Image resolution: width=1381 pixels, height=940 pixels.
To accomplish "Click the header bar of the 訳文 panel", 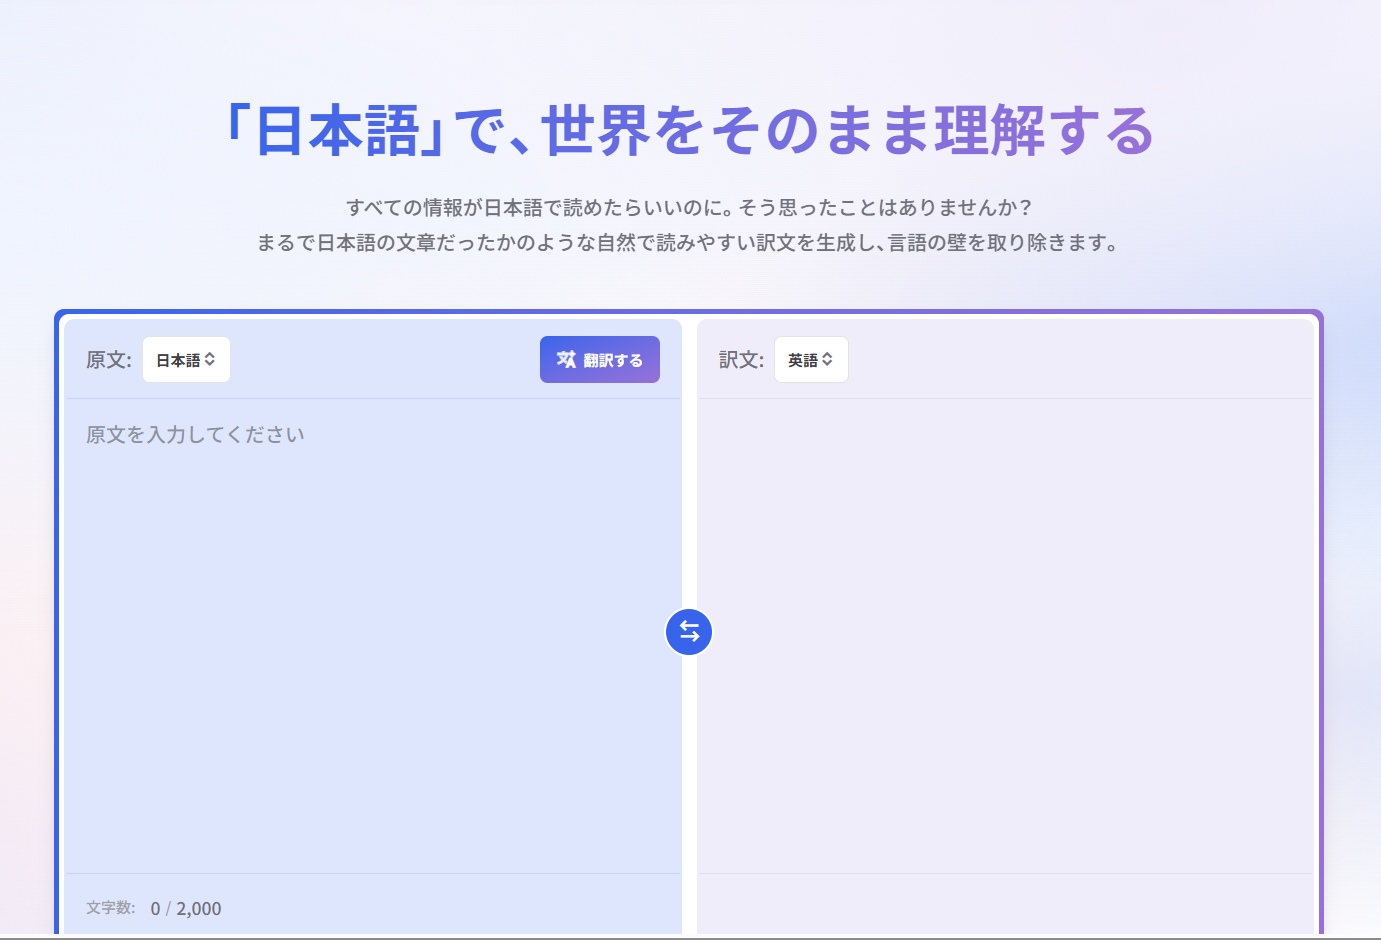I will 1080,360.
